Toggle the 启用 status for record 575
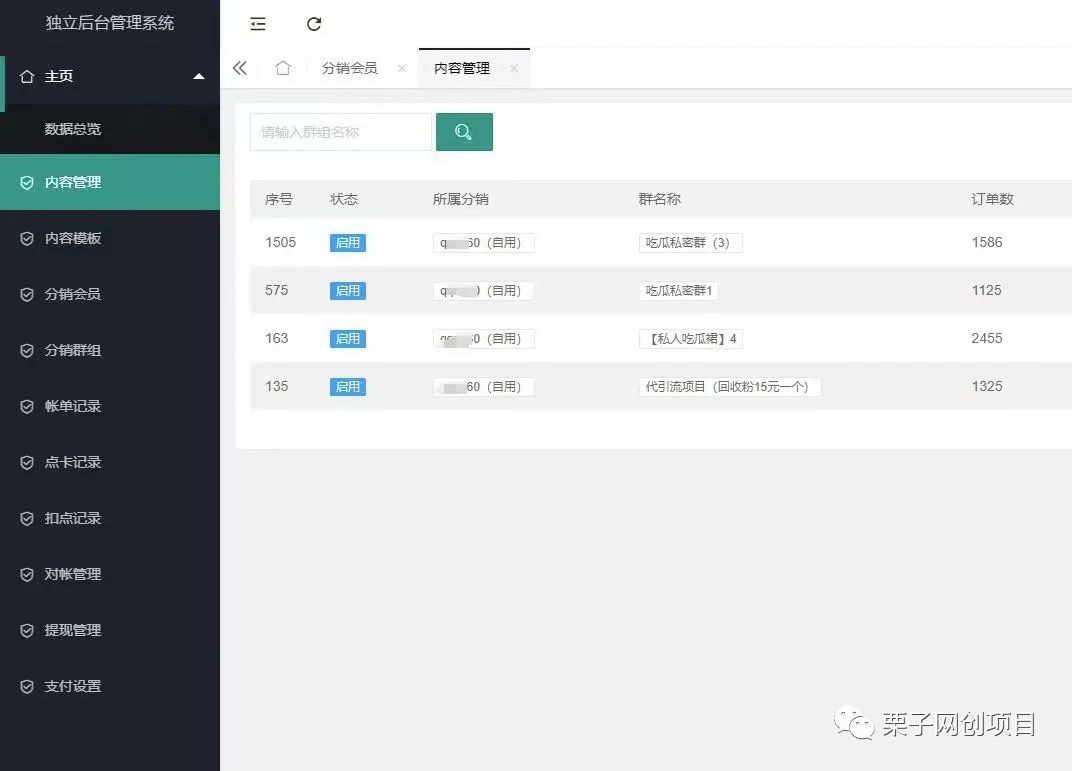The width and height of the screenshot is (1072, 771). (x=347, y=290)
